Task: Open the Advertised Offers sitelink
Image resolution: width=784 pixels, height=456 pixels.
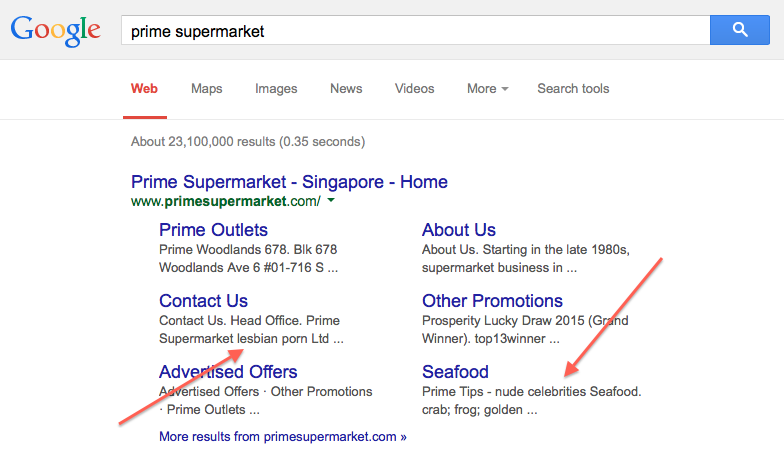Action: pos(228,372)
